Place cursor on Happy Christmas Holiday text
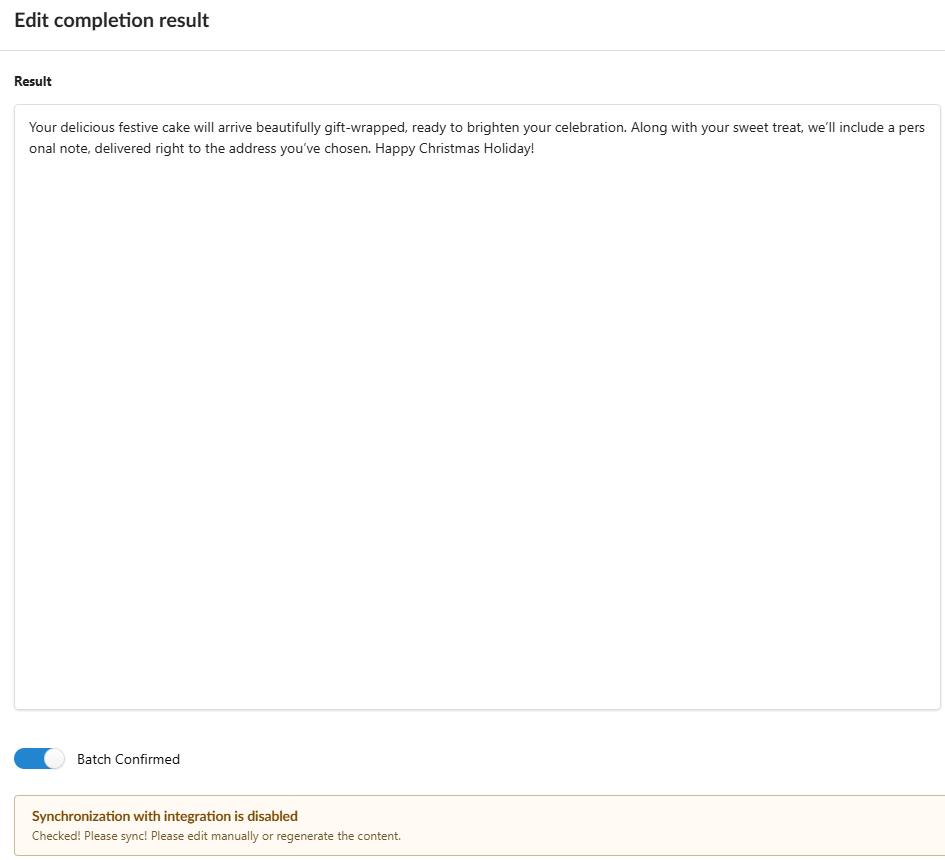945x860 pixels. pyautogui.click(x=454, y=148)
